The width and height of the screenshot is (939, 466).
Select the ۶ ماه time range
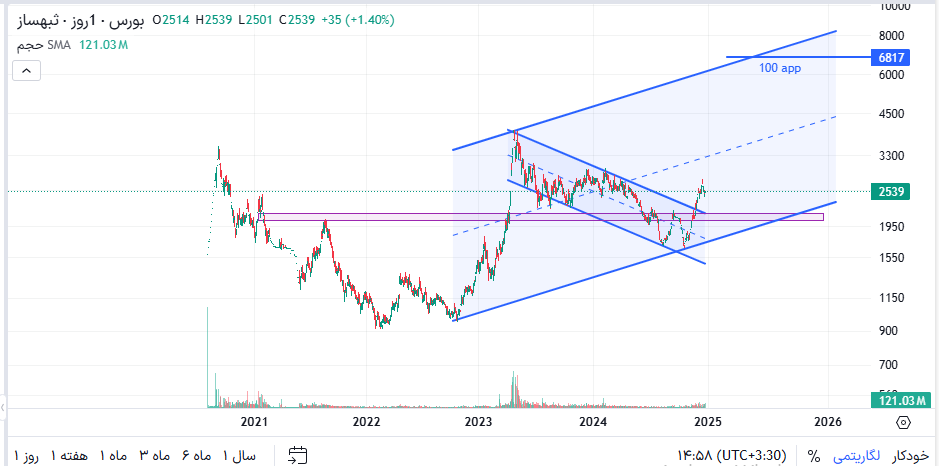194,456
